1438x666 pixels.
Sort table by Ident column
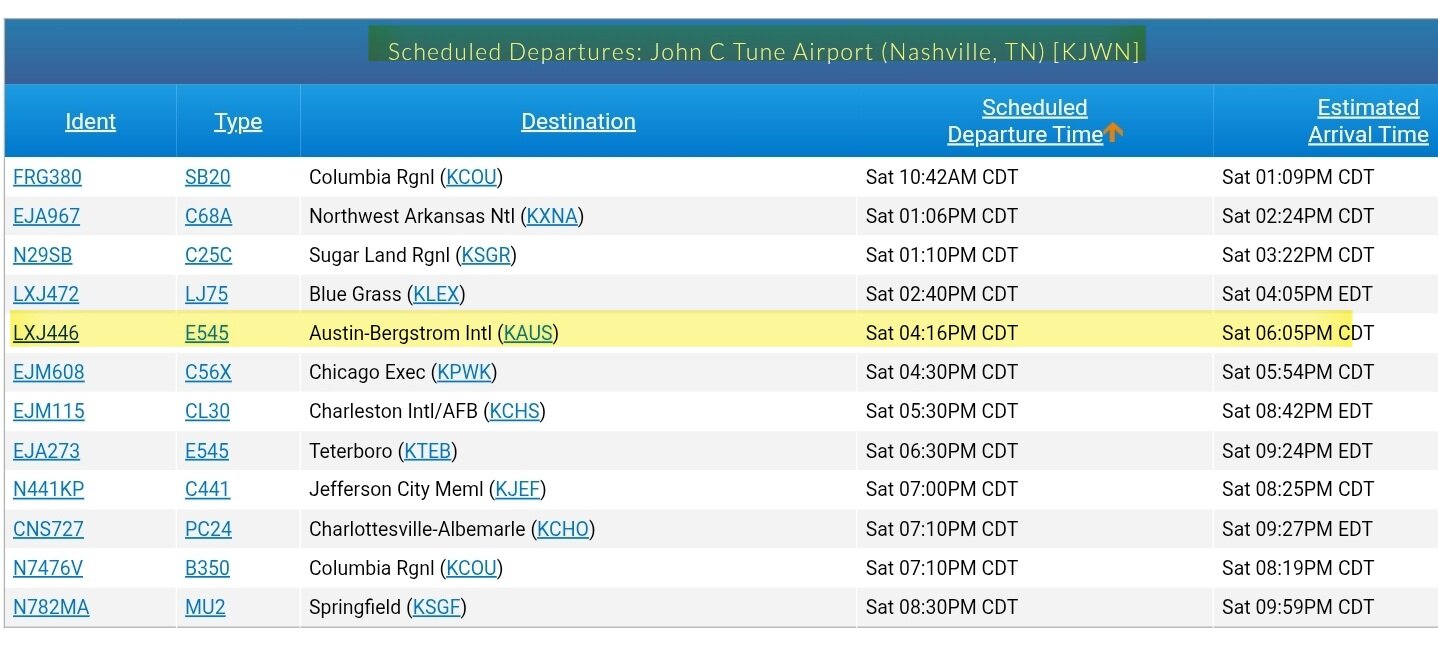point(90,122)
